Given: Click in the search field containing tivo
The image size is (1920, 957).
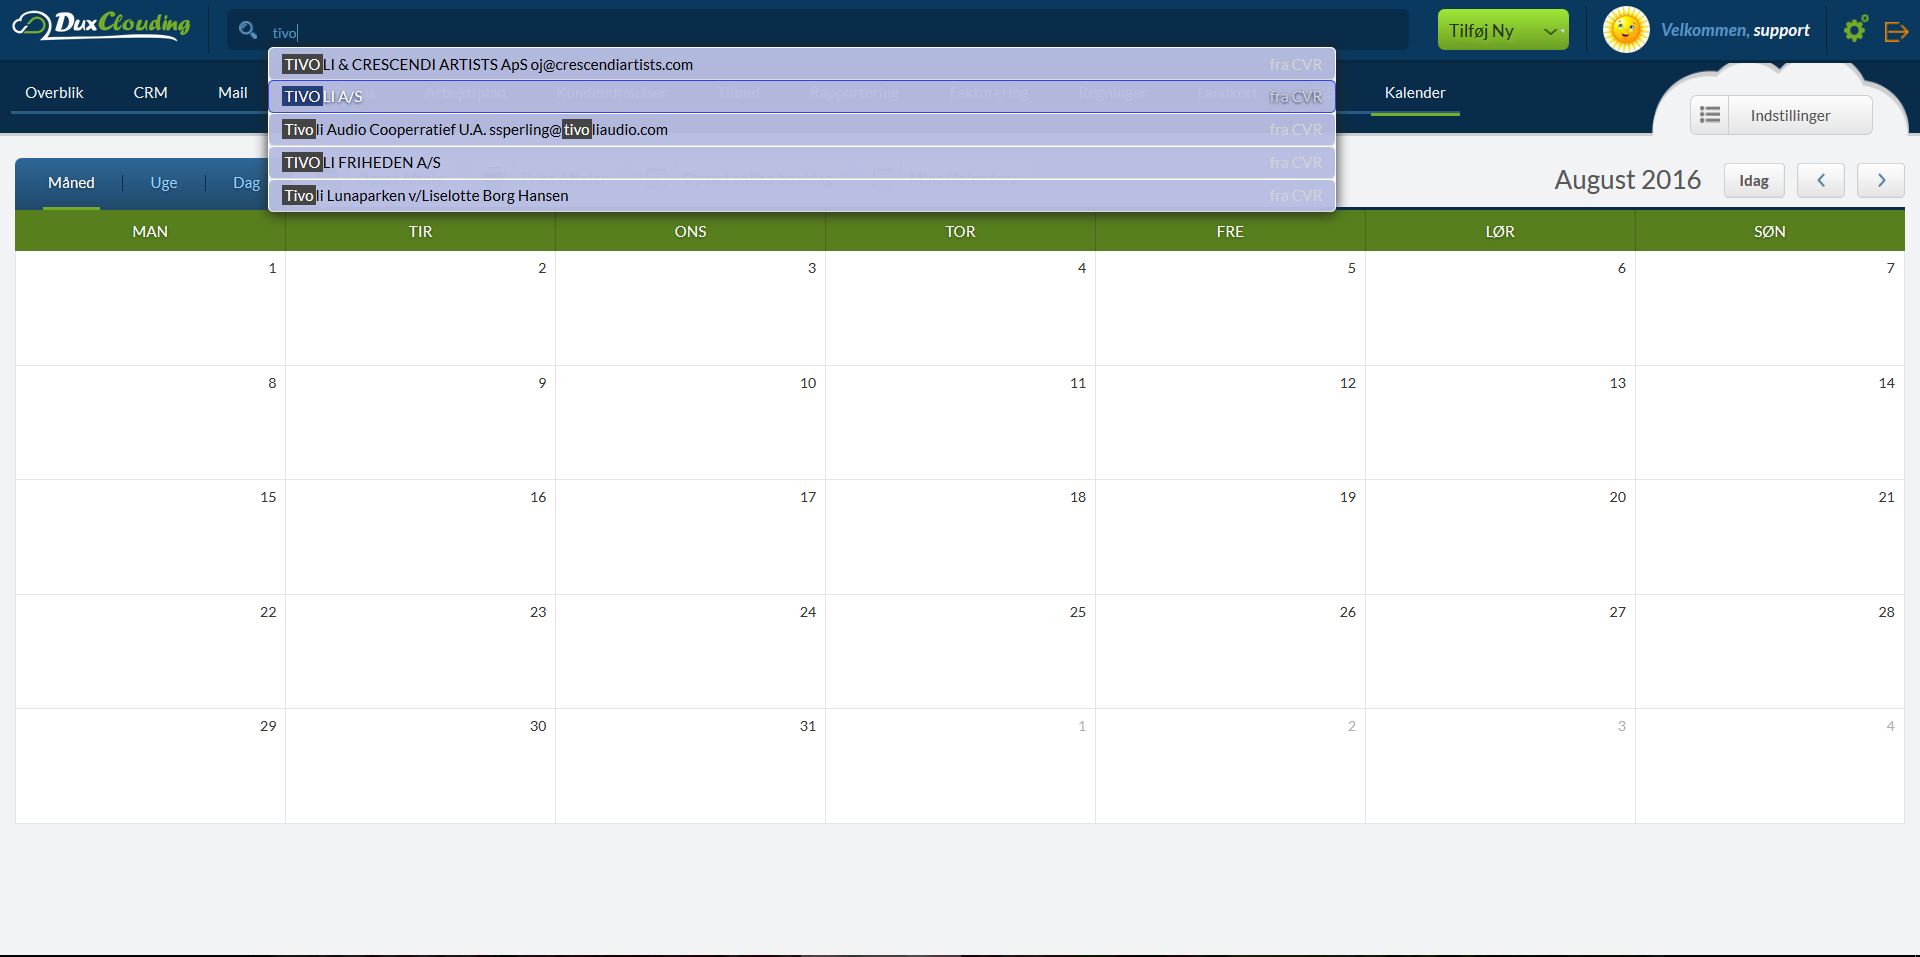Looking at the screenshot, I should [818, 31].
